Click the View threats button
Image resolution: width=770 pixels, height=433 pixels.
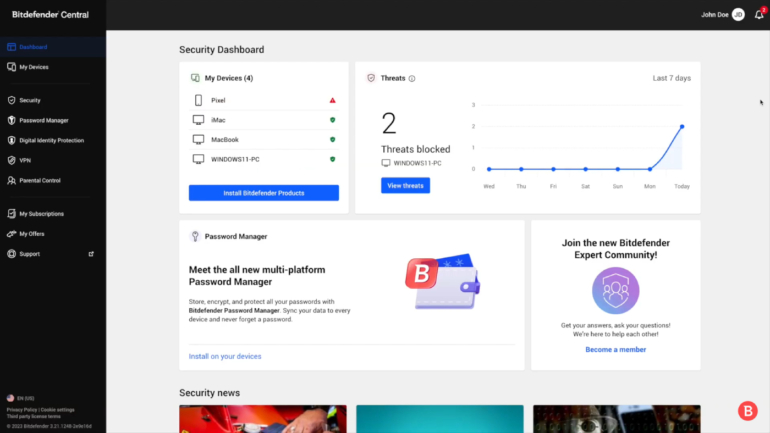click(x=405, y=186)
